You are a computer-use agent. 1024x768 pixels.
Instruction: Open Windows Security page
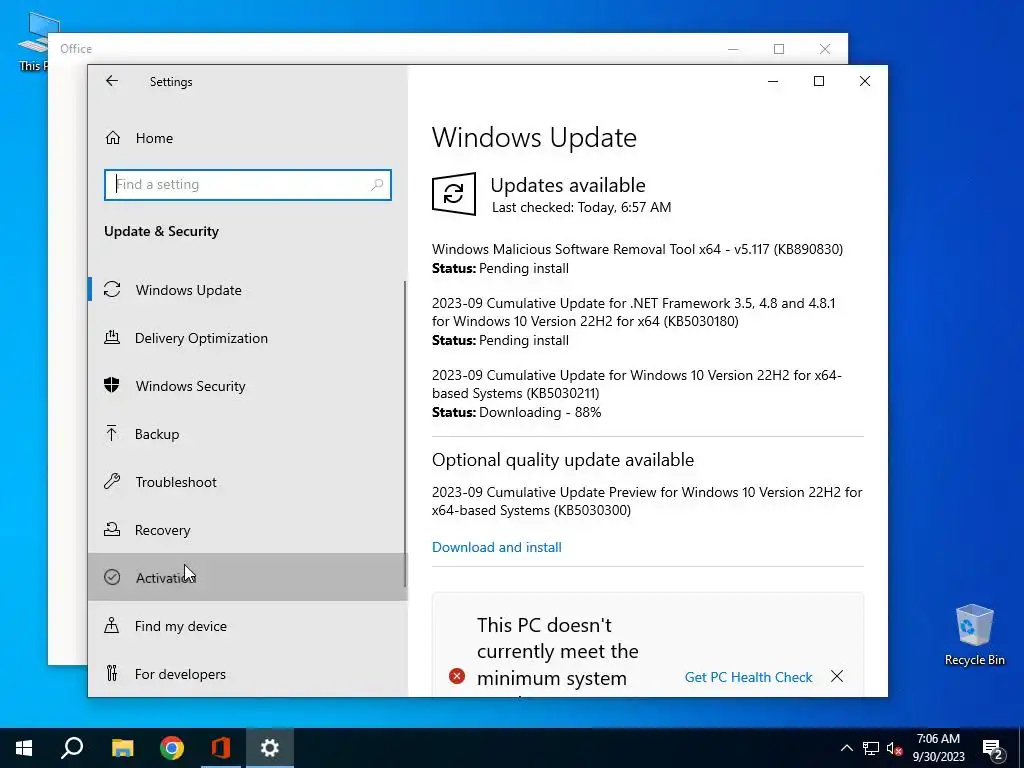247,386
